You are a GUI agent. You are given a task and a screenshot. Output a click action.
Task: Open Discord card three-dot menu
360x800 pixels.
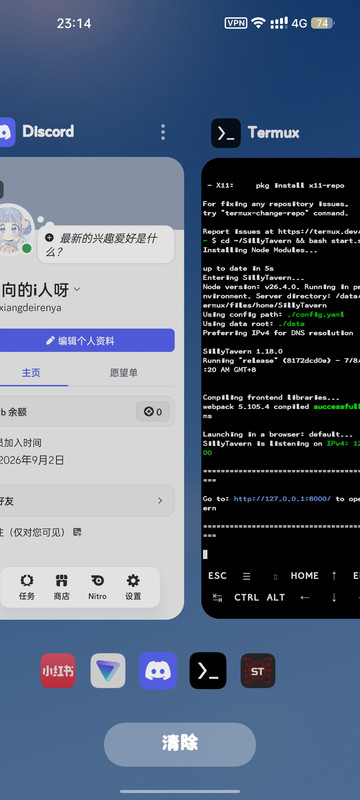(163, 132)
